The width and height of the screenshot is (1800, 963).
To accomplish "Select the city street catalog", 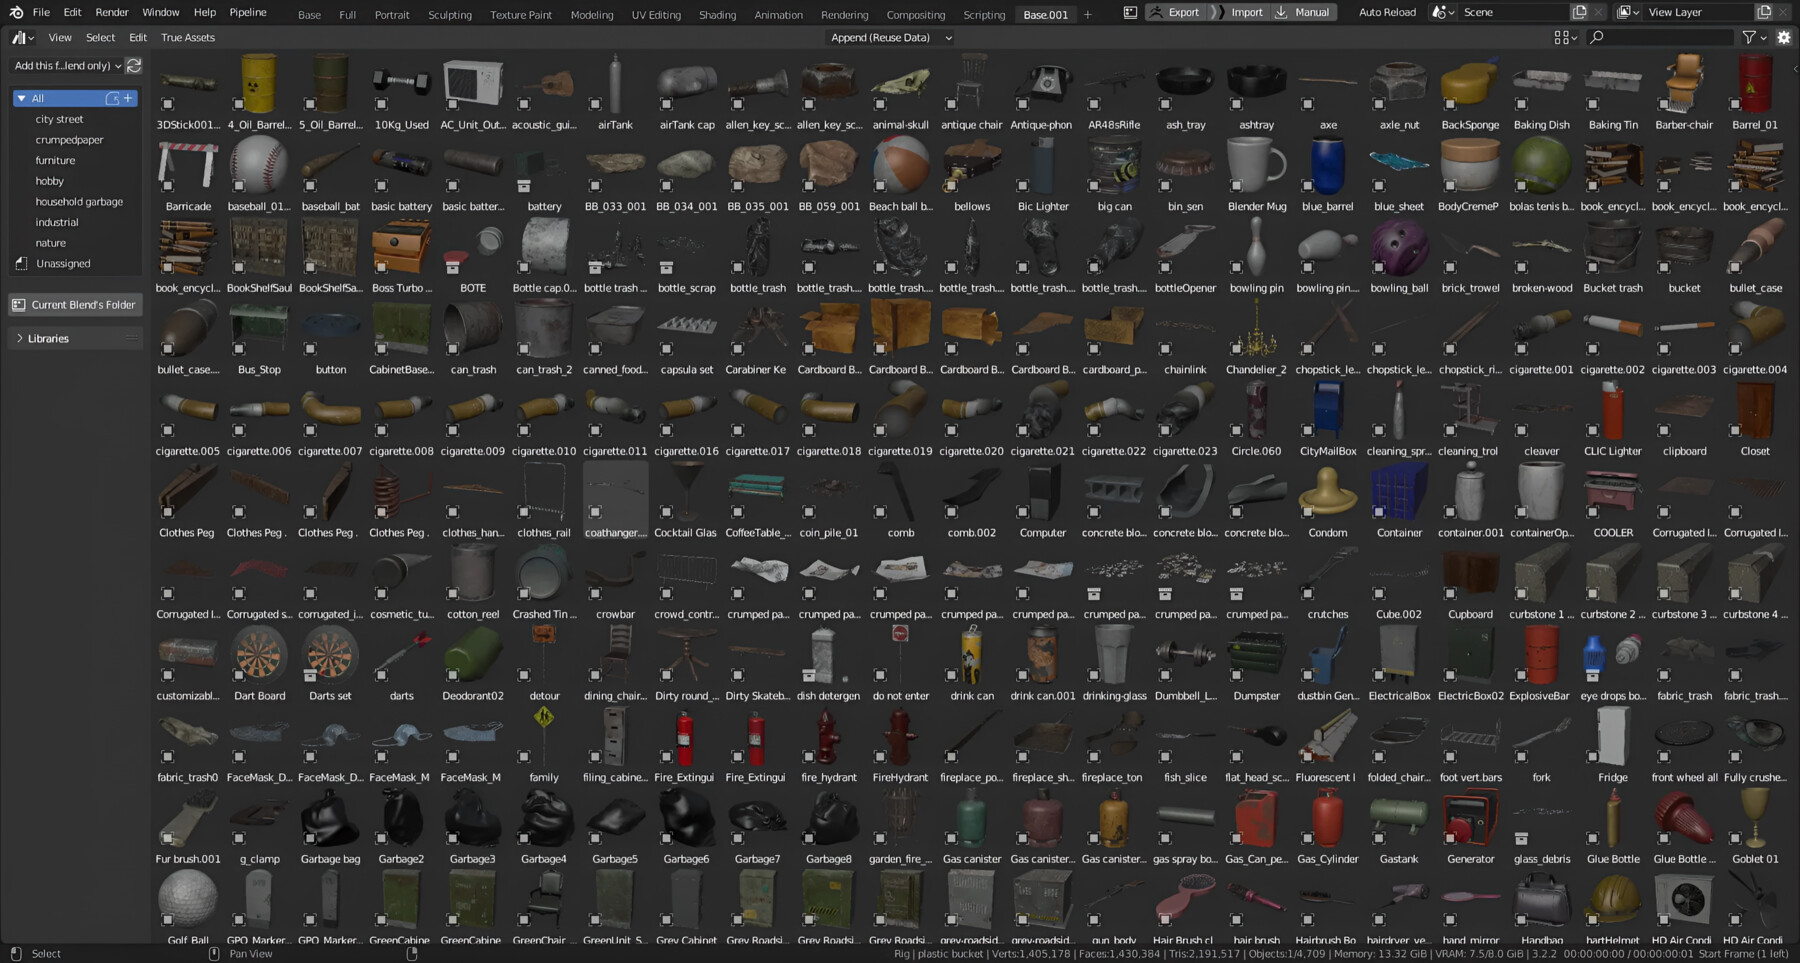I will pos(60,119).
